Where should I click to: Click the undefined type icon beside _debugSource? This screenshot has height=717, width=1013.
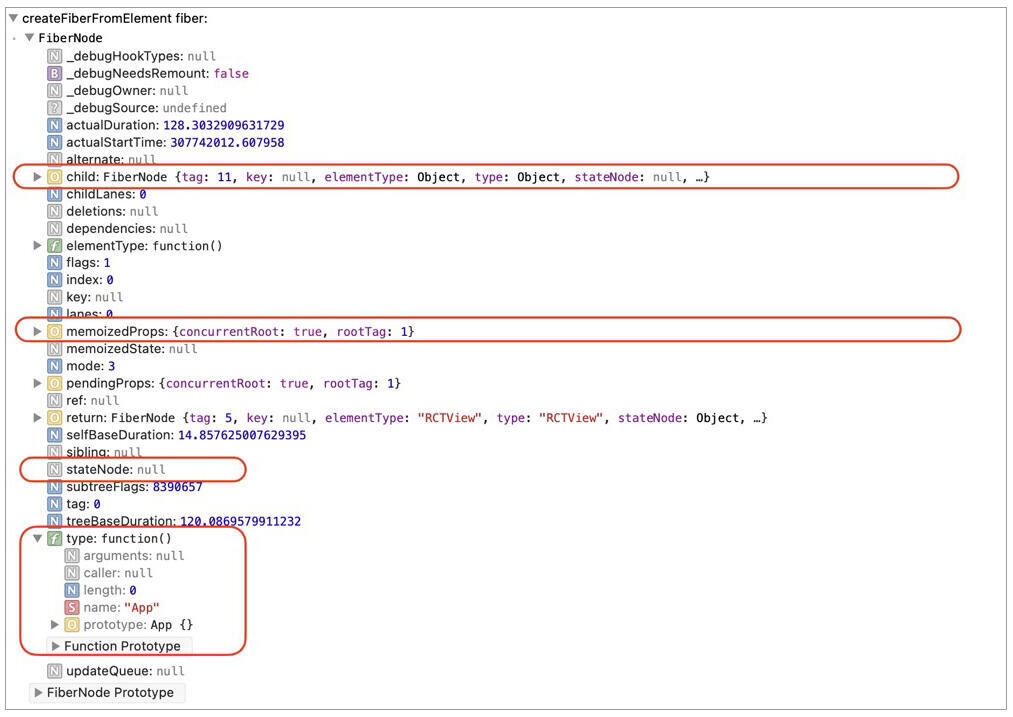click(55, 108)
